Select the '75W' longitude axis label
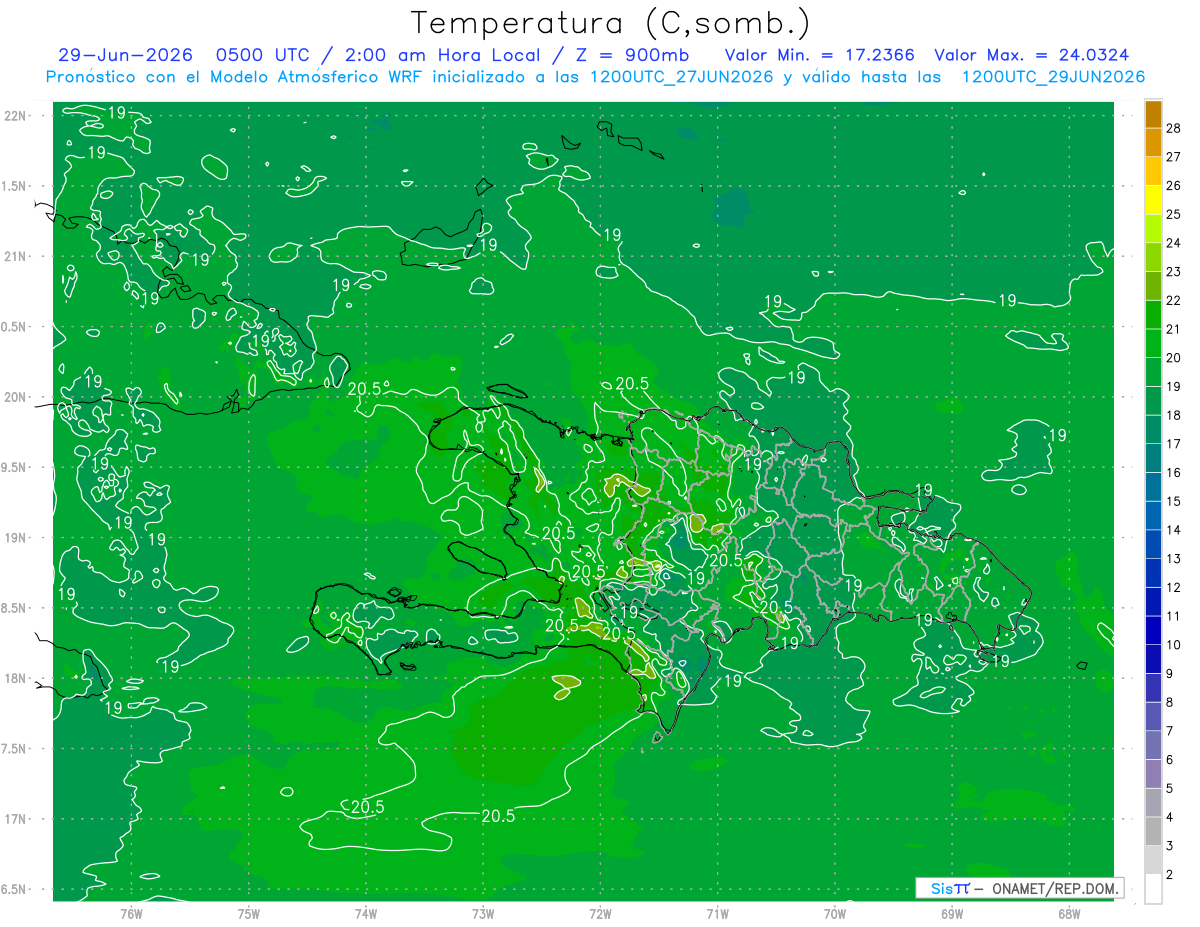The image size is (1200, 927). coord(249,913)
